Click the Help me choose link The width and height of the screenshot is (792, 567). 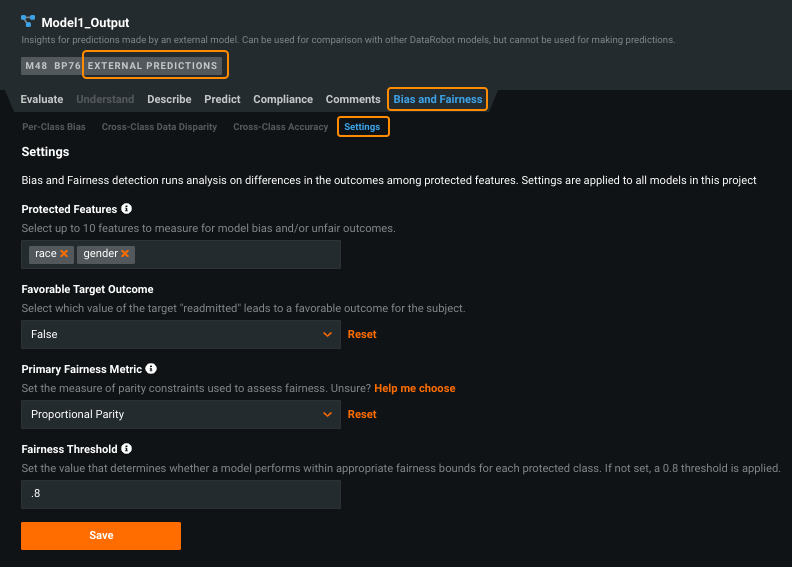414,388
